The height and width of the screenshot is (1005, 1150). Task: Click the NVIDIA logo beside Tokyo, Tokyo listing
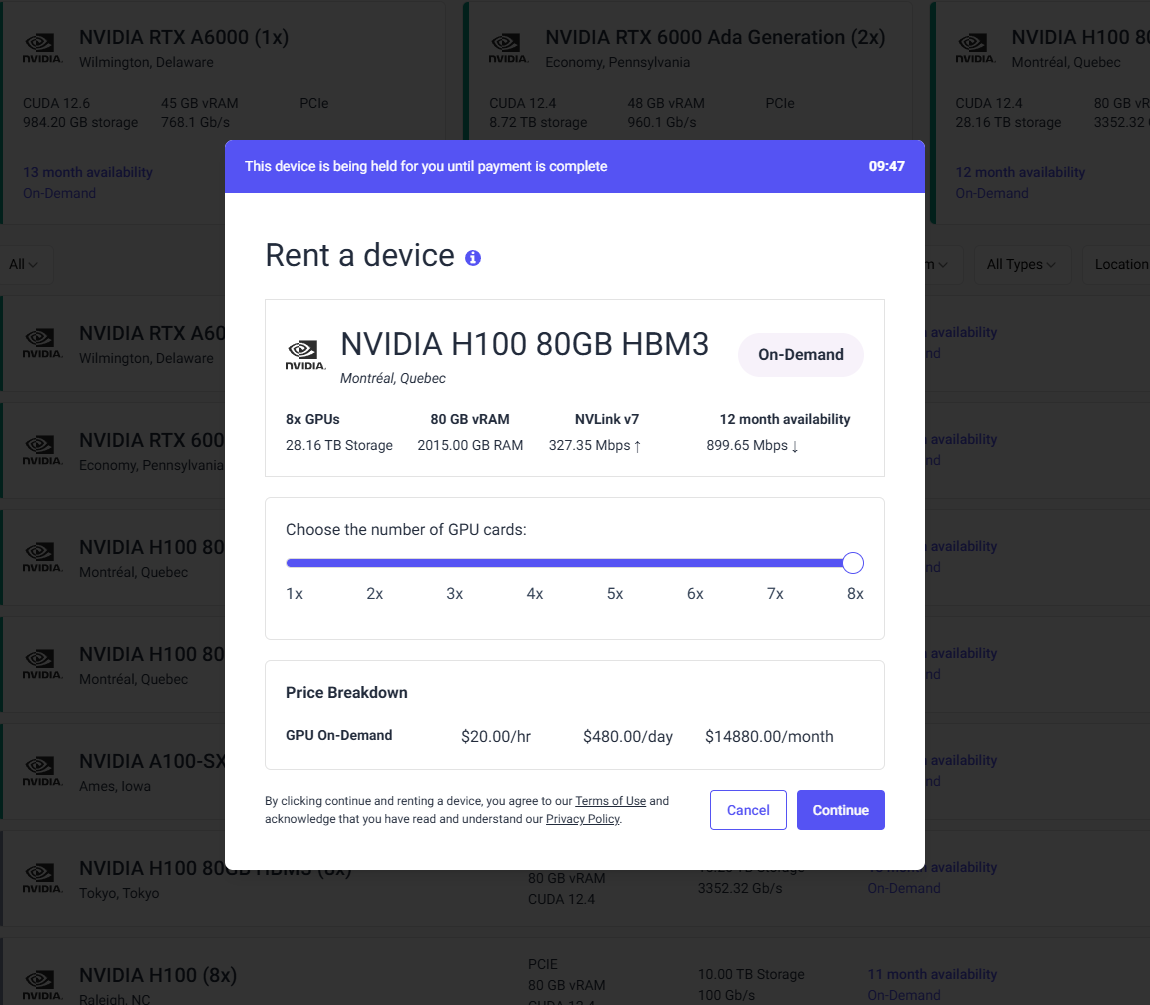(x=43, y=878)
